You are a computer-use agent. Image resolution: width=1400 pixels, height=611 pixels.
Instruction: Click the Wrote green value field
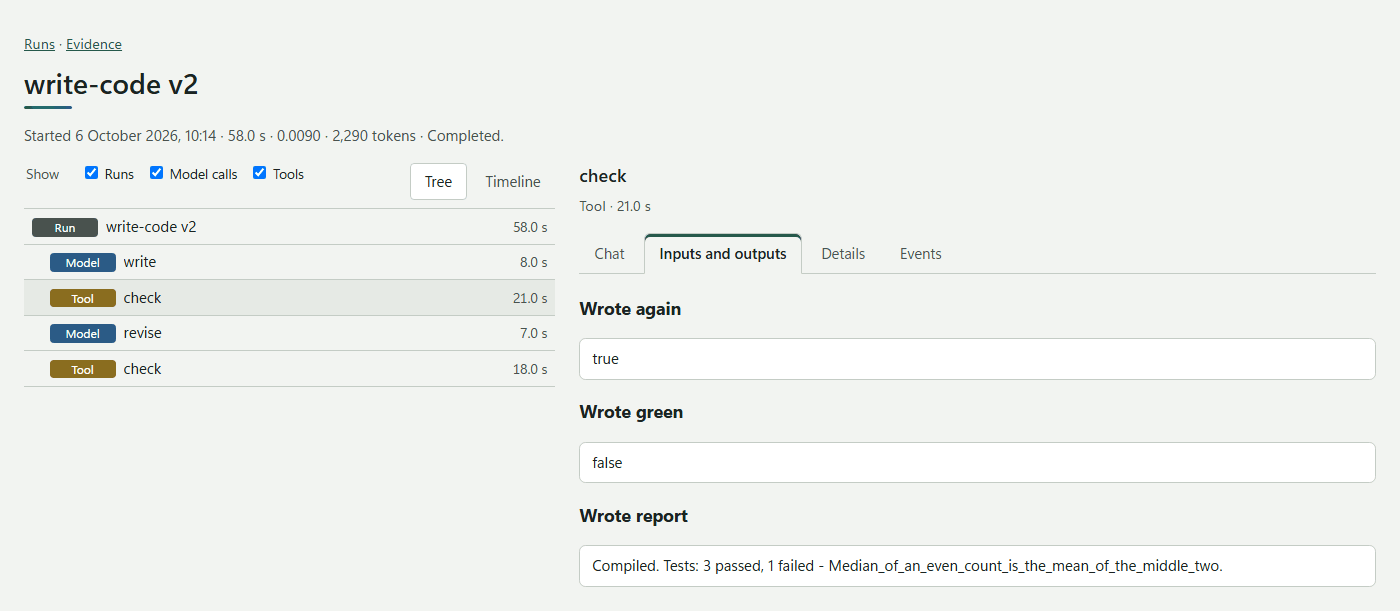tap(977, 463)
